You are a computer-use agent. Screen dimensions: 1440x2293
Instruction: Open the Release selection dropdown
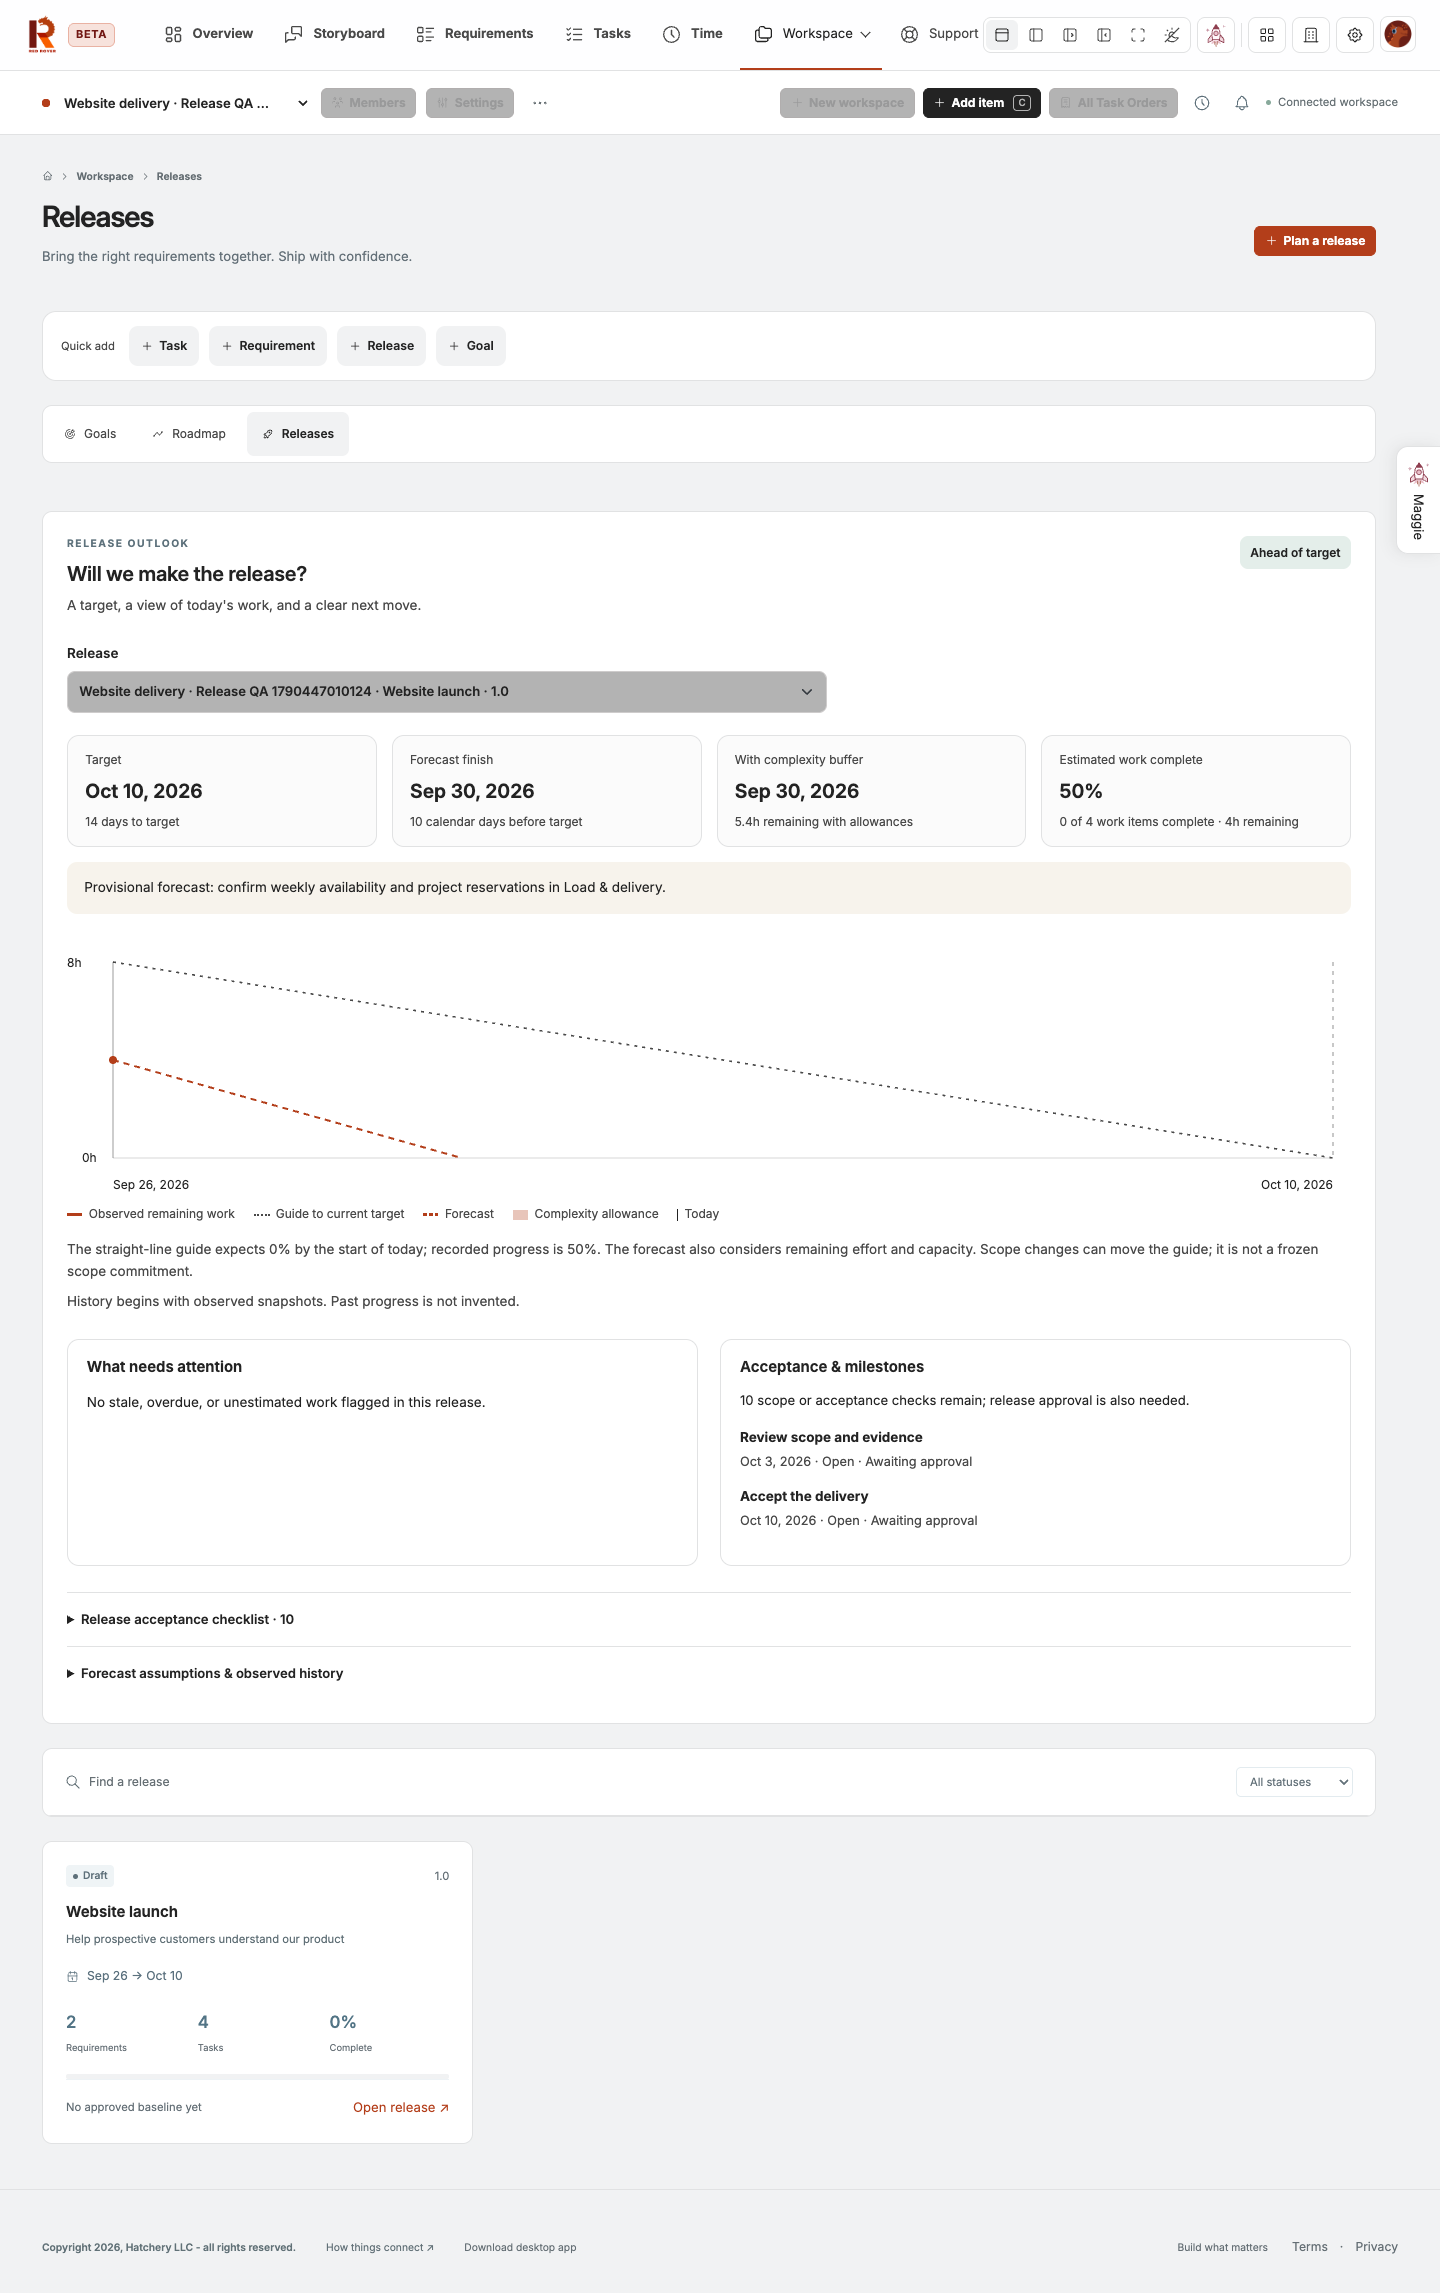(x=447, y=692)
